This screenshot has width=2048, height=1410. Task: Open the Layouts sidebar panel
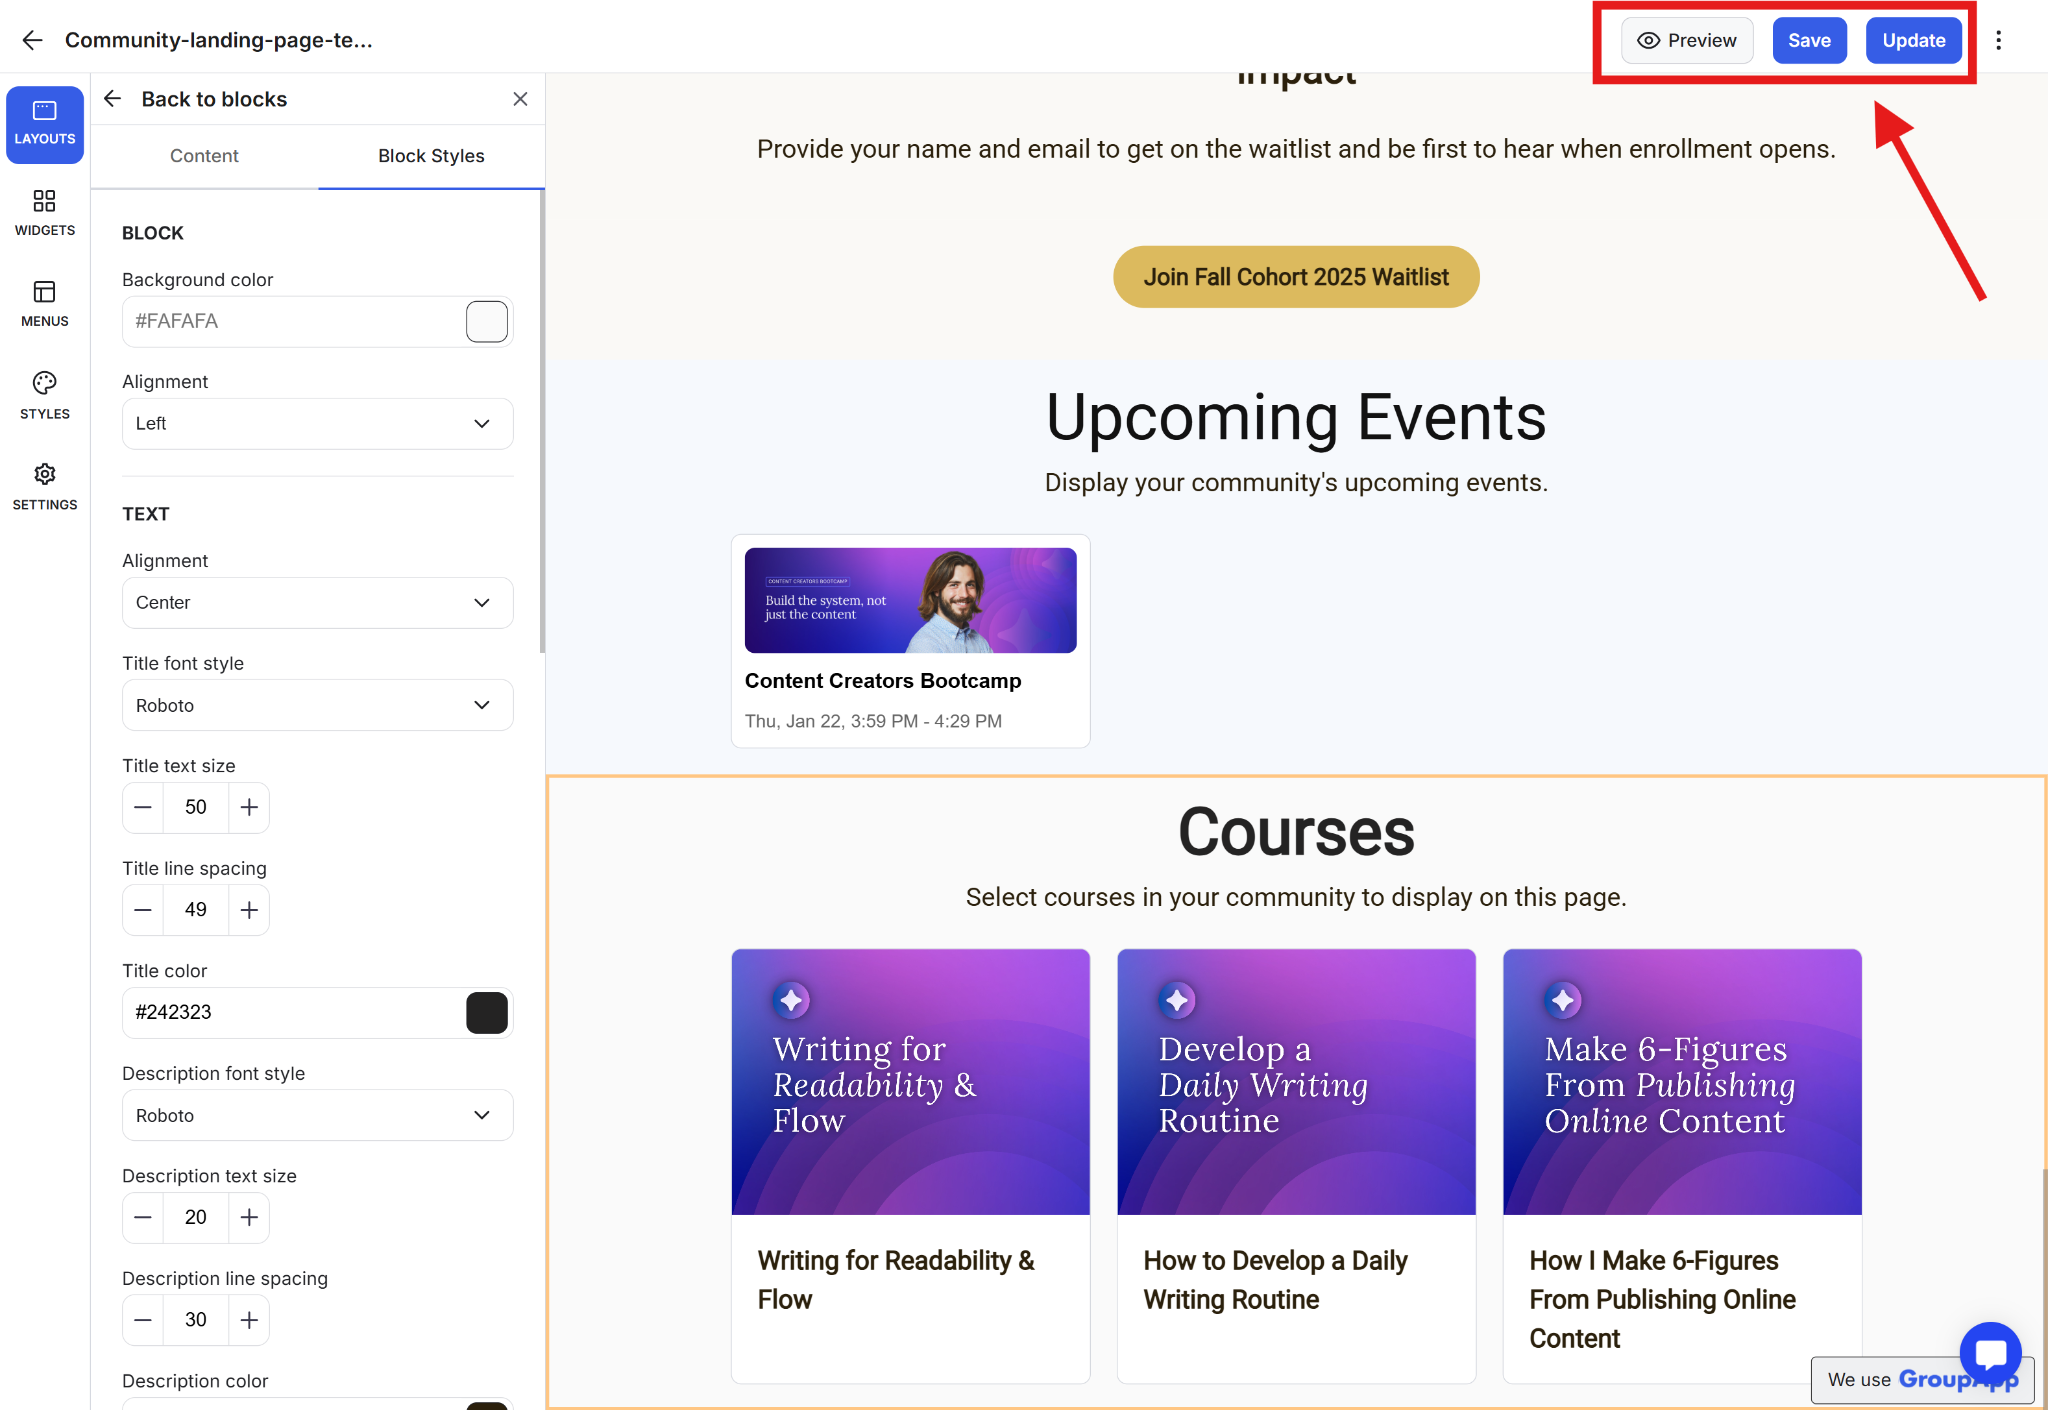[x=45, y=123]
